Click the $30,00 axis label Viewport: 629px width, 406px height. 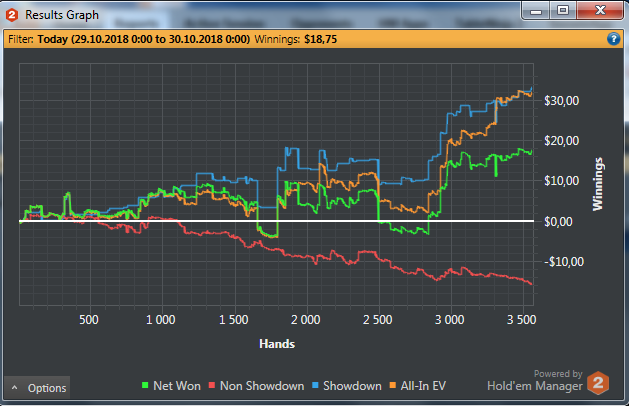(562, 101)
